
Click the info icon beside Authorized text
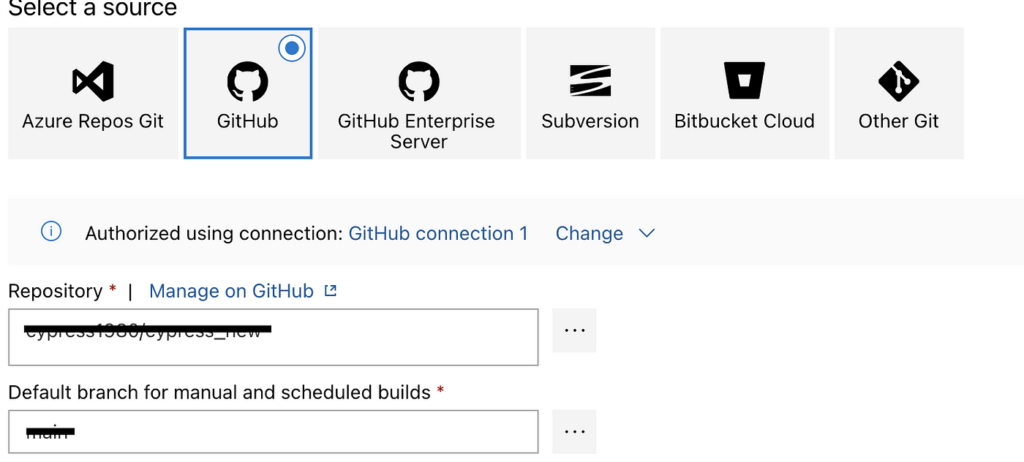click(x=51, y=231)
